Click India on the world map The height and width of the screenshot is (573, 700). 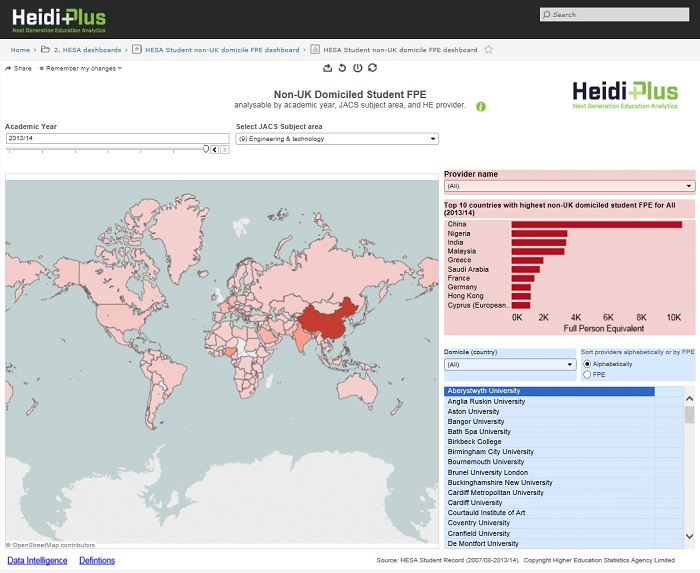pyautogui.click(x=302, y=338)
